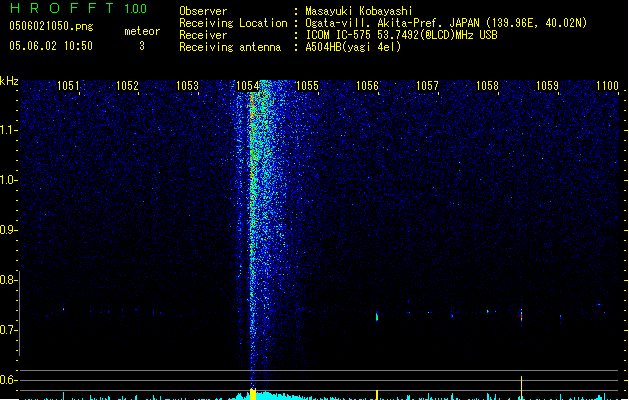
Task: Click the 1059 time axis label
Action: (x=547, y=85)
